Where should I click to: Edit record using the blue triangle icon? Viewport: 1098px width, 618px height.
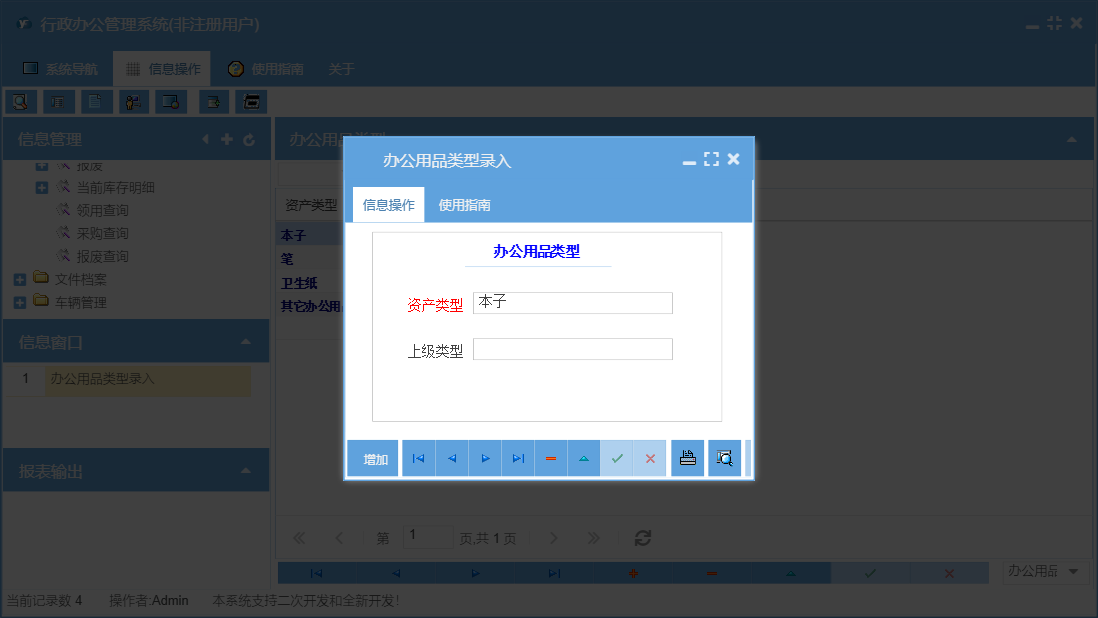pos(584,457)
